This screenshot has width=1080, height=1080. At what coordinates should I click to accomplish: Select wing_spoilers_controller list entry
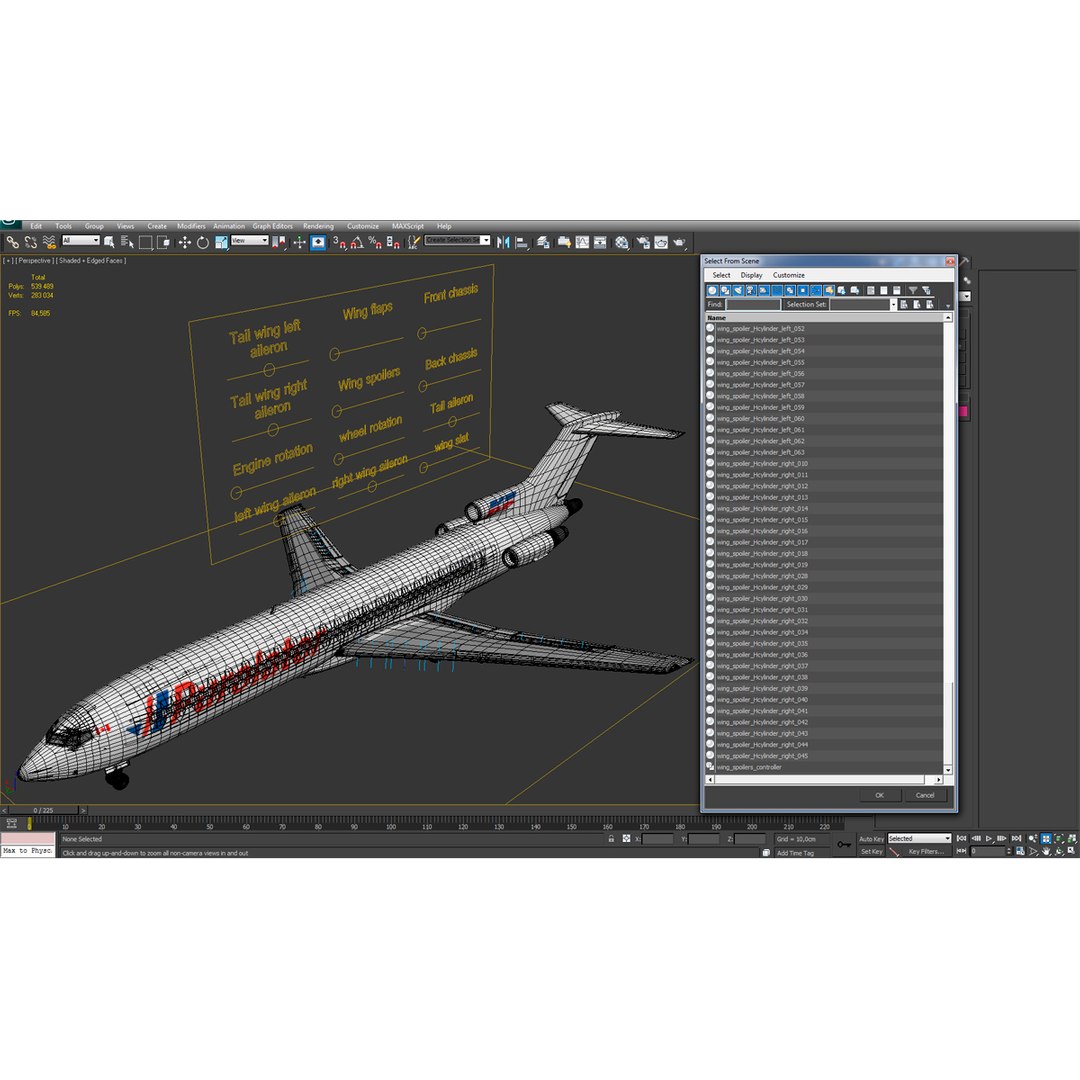749,767
